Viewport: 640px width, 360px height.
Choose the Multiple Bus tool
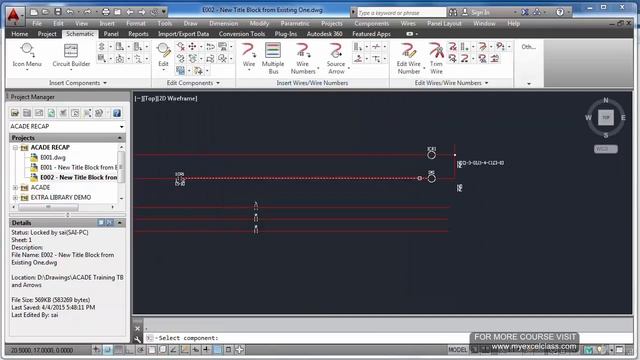point(273,58)
